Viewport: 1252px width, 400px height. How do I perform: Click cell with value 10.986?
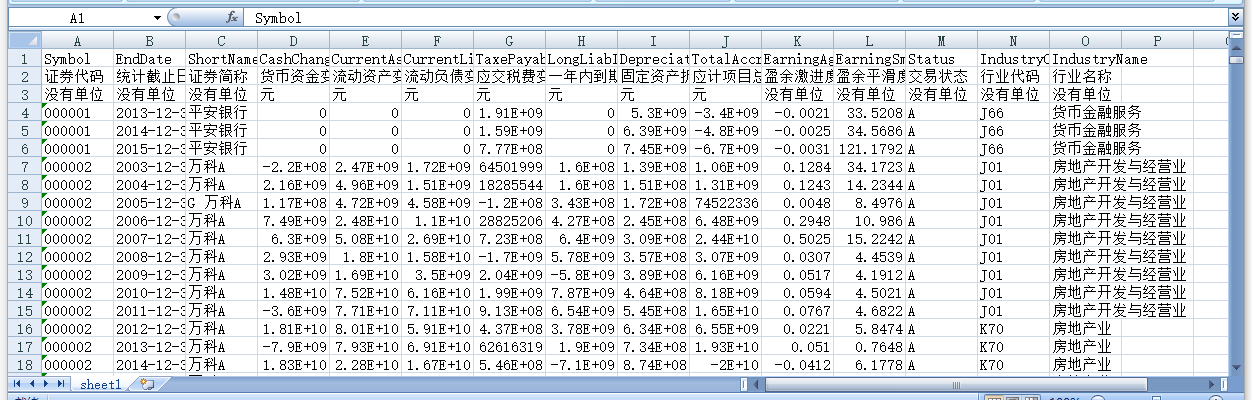[869, 221]
